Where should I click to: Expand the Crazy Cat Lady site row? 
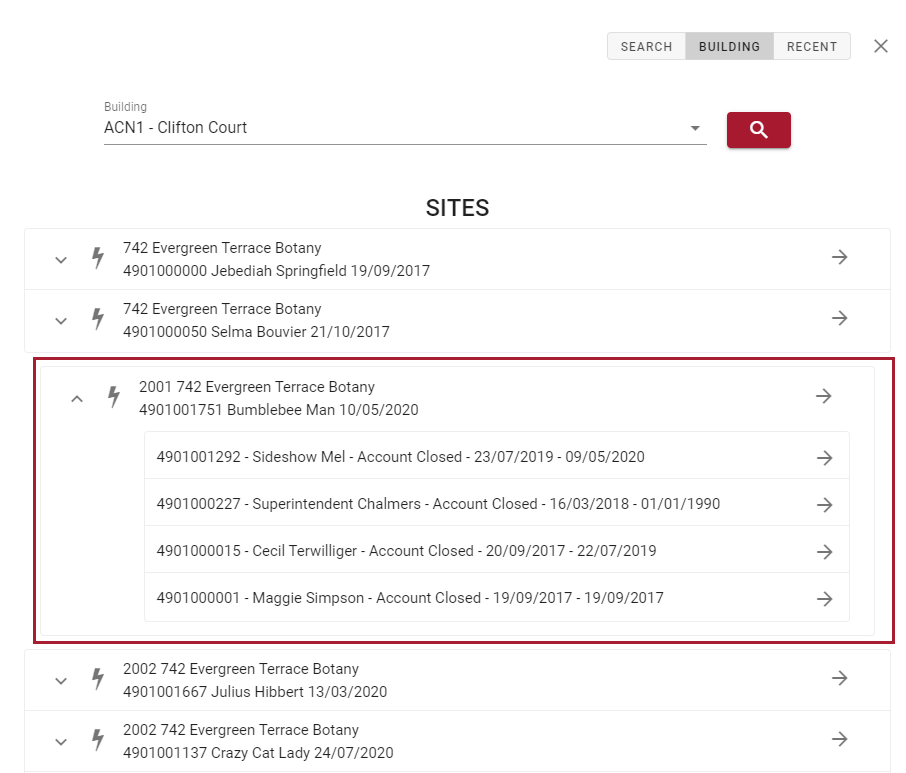[x=61, y=742]
